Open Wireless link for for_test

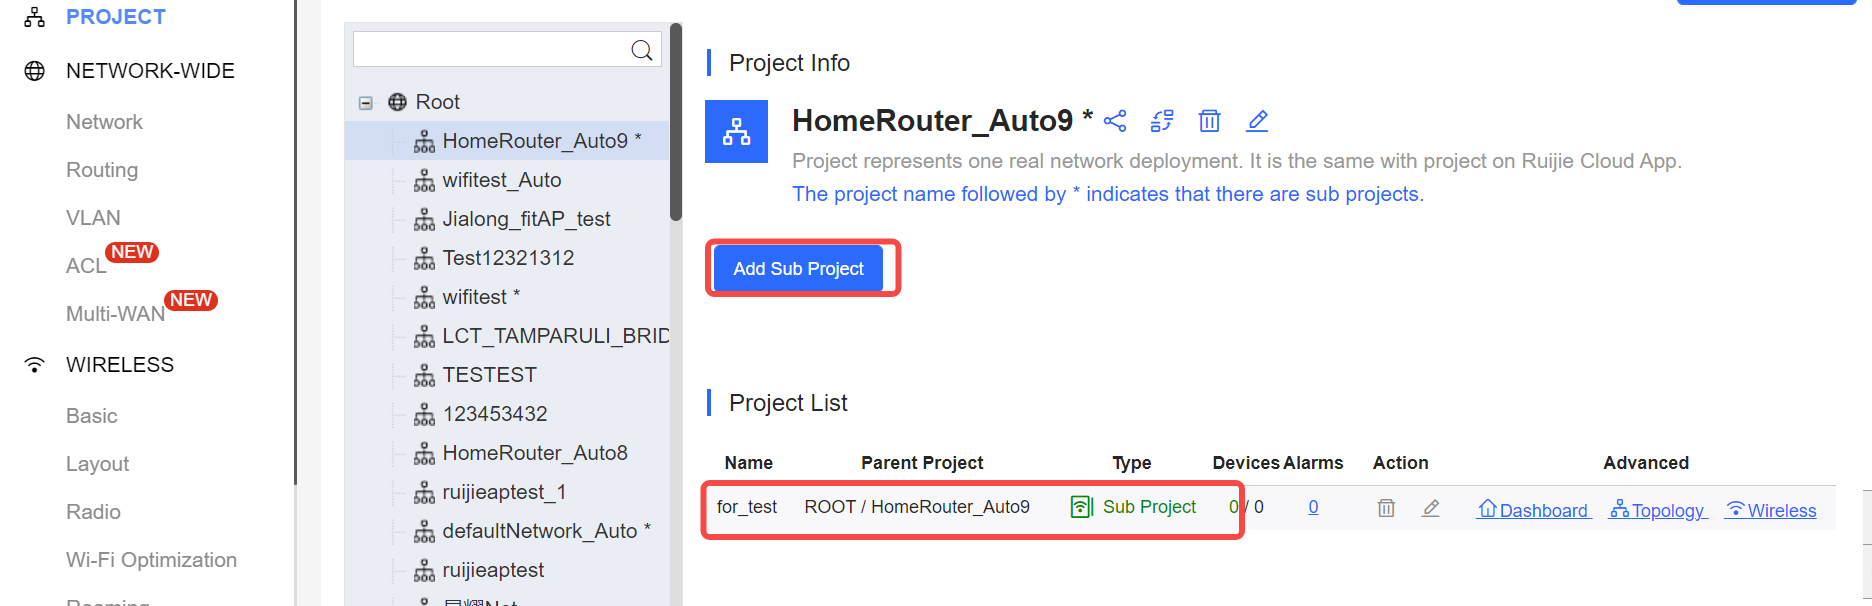(1771, 510)
